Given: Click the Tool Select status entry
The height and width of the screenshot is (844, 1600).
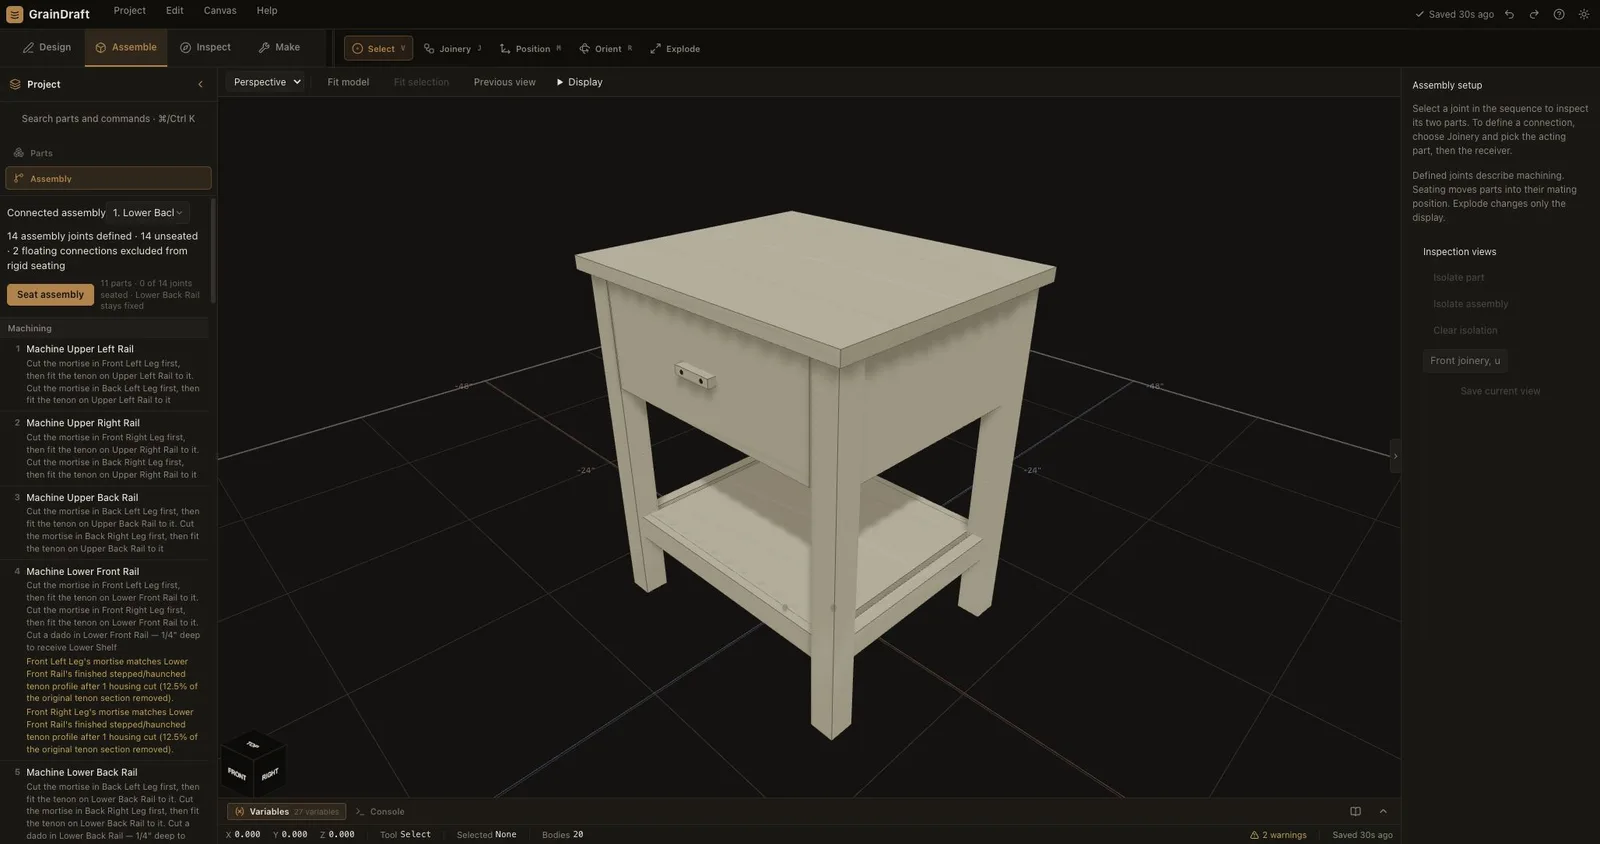Looking at the screenshot, I should [x=405, y=835].
